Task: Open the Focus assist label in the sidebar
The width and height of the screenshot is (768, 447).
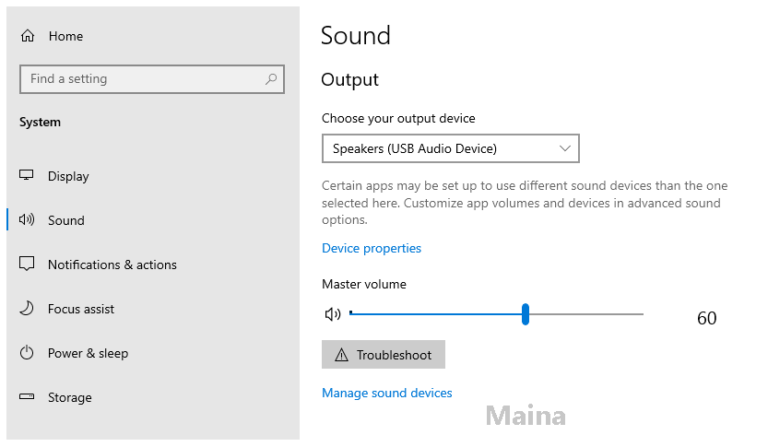Action: [x=83, y=309]
